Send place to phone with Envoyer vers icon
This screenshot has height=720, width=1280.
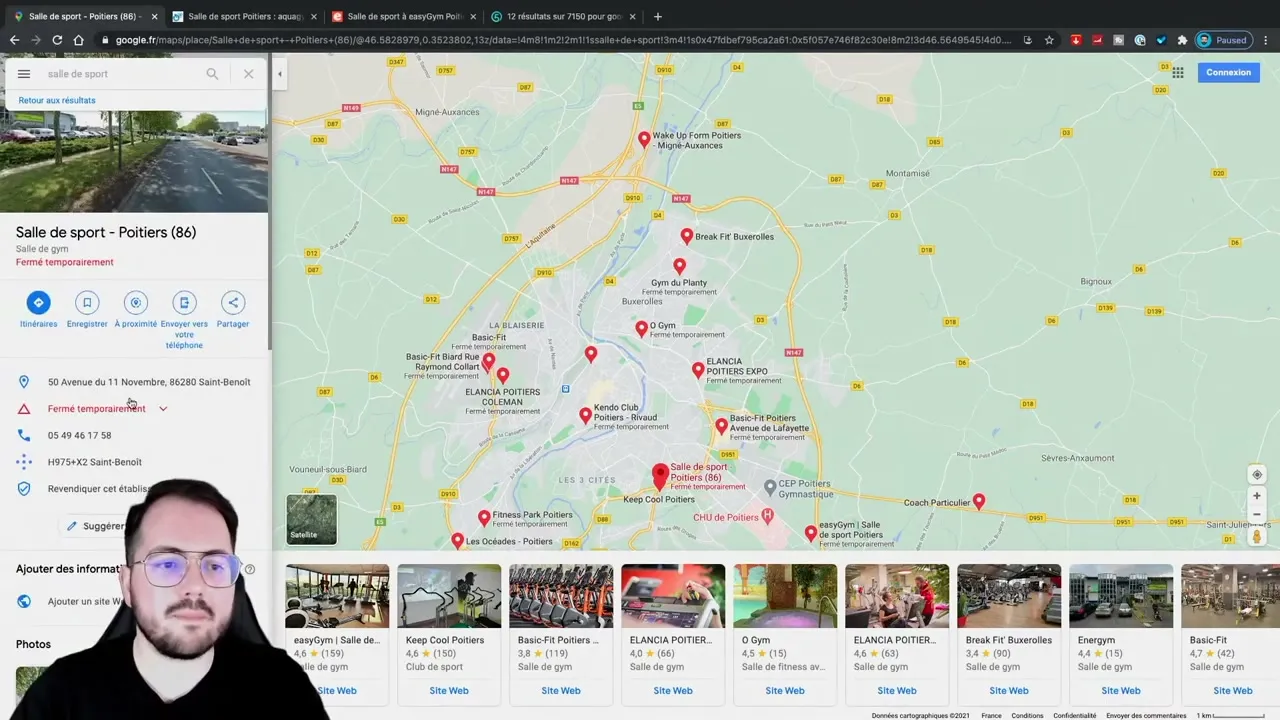tap(184, 302)
